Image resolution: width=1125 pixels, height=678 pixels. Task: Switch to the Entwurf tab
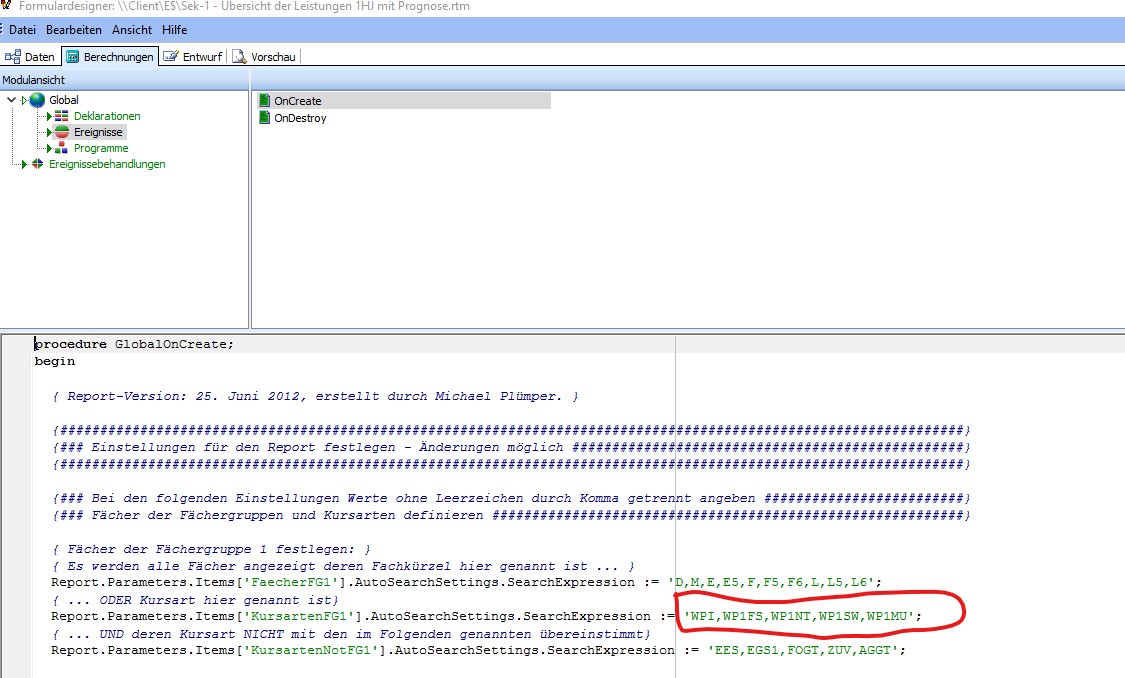coord(193,57)
